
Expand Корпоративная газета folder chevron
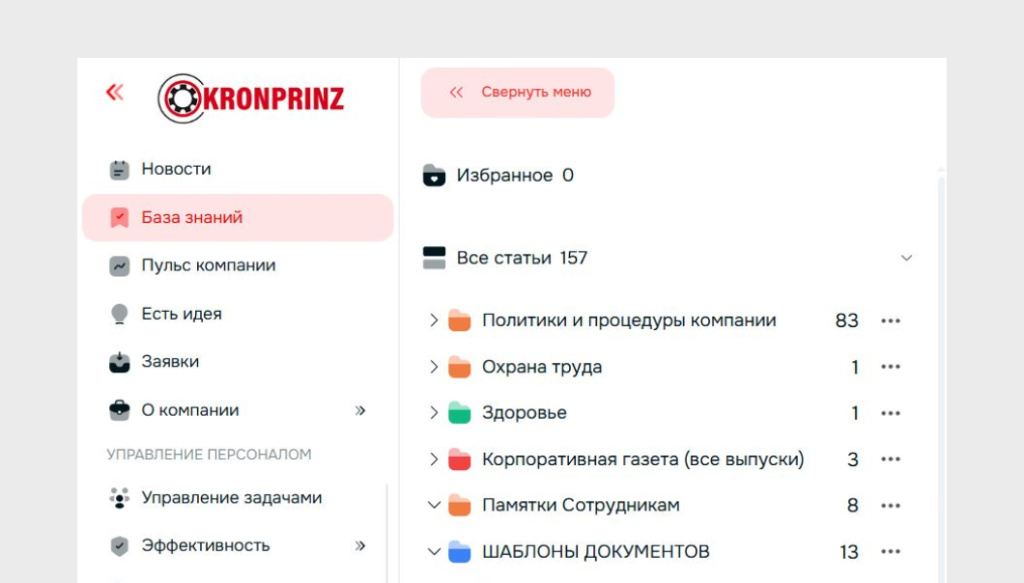[x=434, y=459]
